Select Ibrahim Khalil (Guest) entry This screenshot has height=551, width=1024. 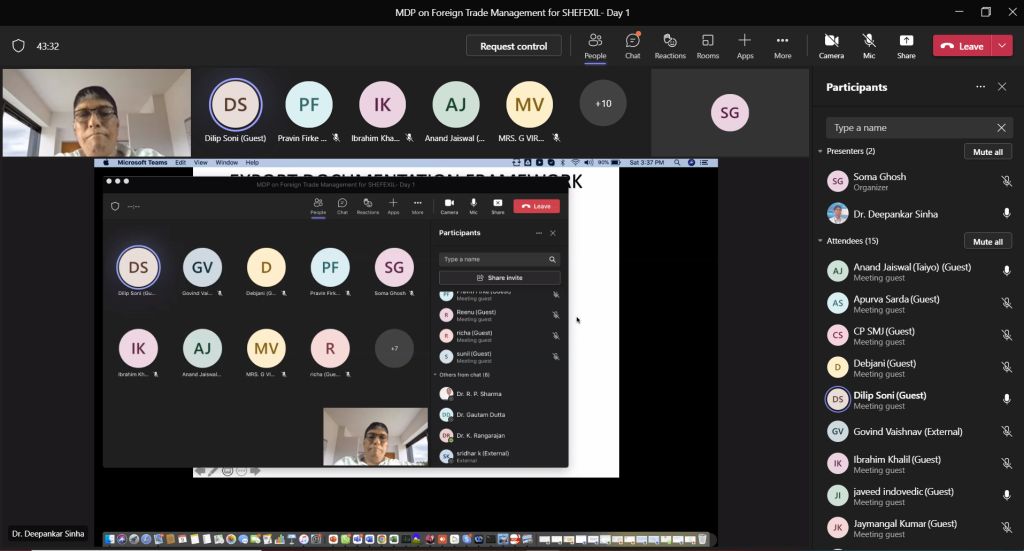[x=918, y=463]
